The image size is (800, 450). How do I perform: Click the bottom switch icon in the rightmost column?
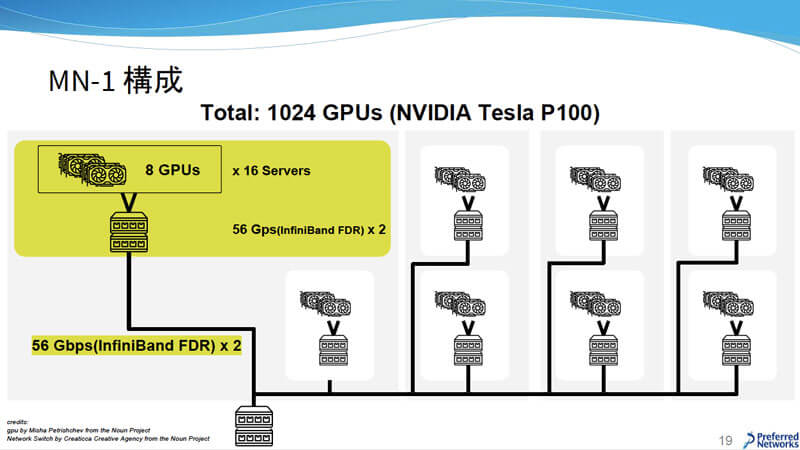click(736, 351)
